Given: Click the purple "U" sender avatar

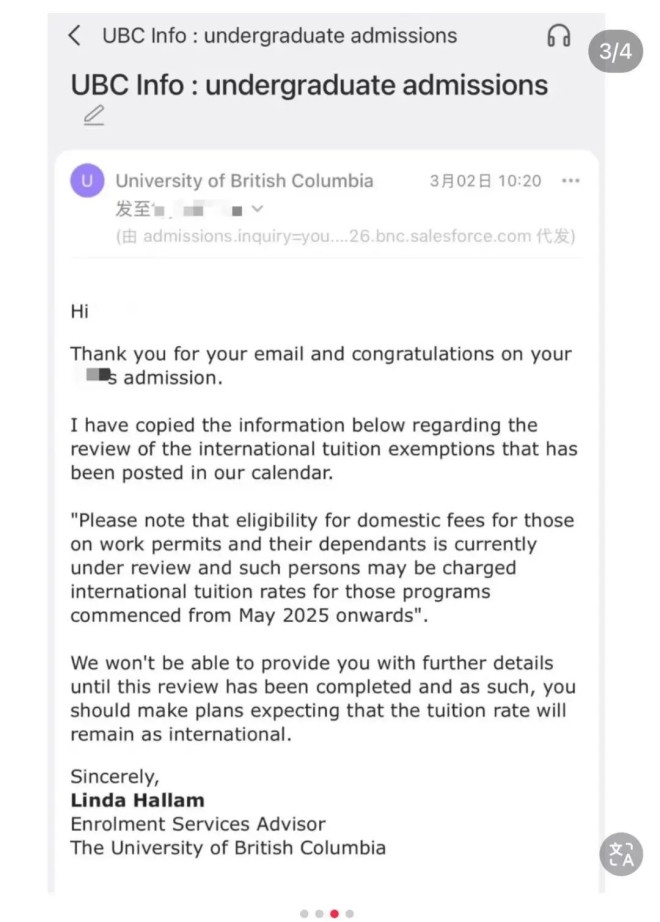Looking at the screenshot, I should (x=88, y=181).
